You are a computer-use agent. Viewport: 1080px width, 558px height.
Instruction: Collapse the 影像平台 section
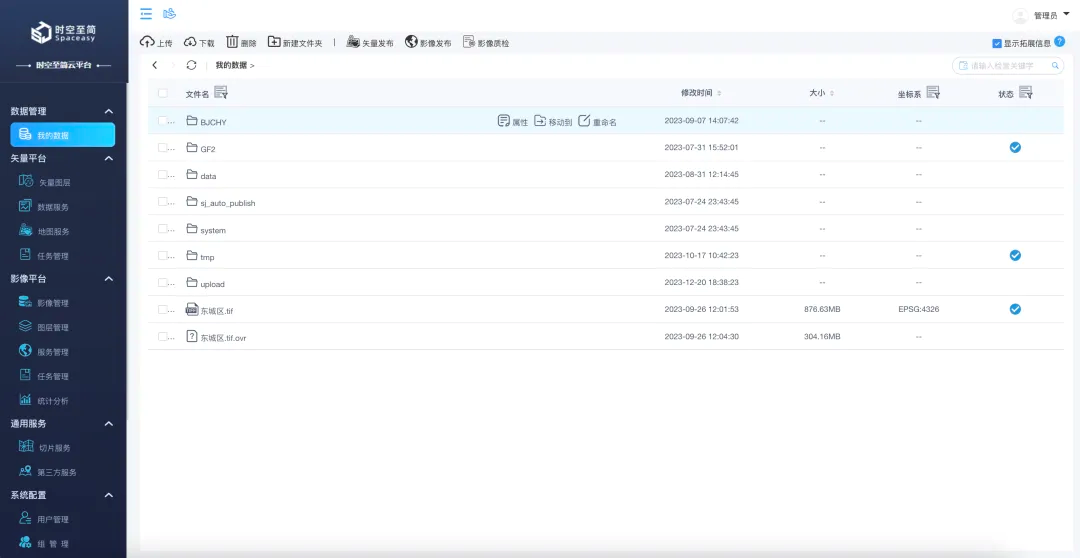[108, 279]
